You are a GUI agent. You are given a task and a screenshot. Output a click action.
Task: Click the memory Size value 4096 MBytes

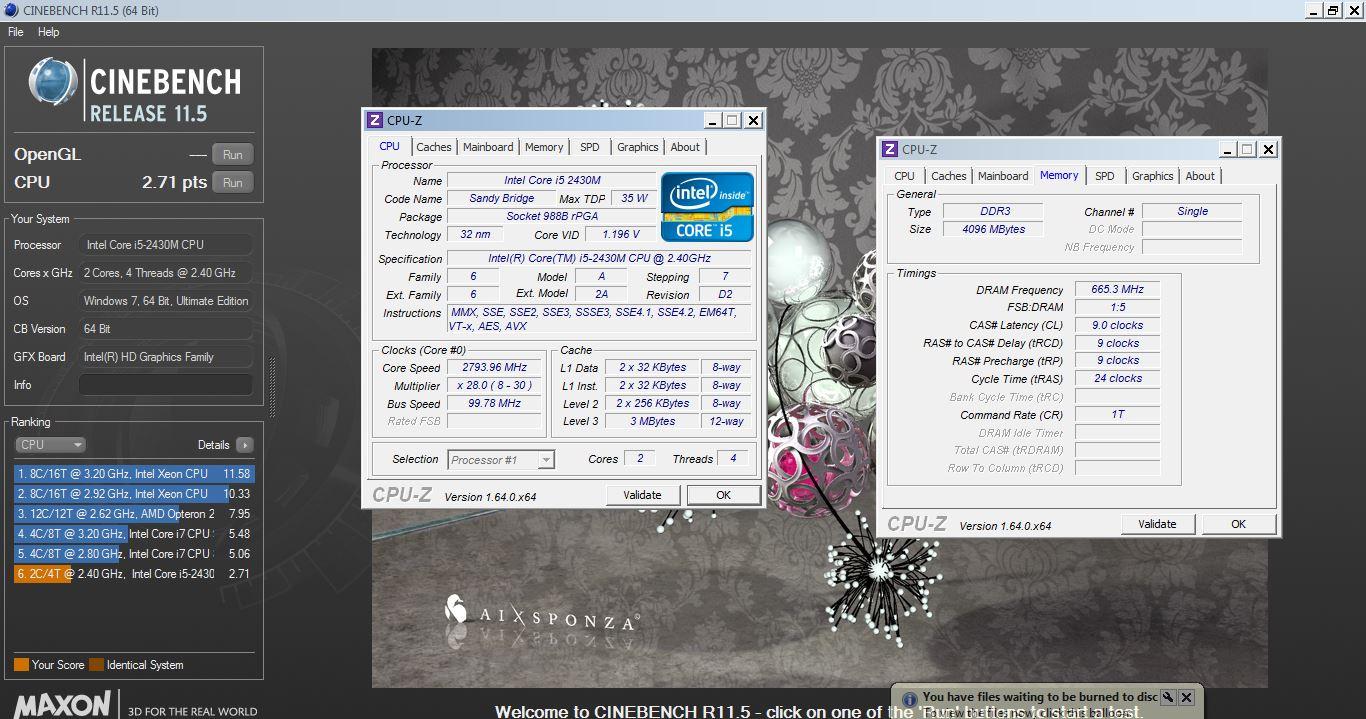coord(992,230)
